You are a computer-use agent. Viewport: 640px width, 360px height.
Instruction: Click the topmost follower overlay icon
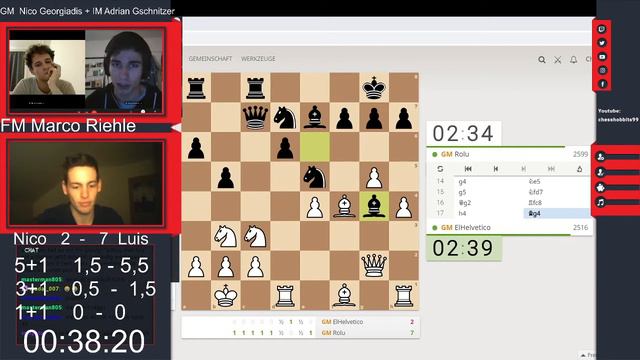pos(600,156)
